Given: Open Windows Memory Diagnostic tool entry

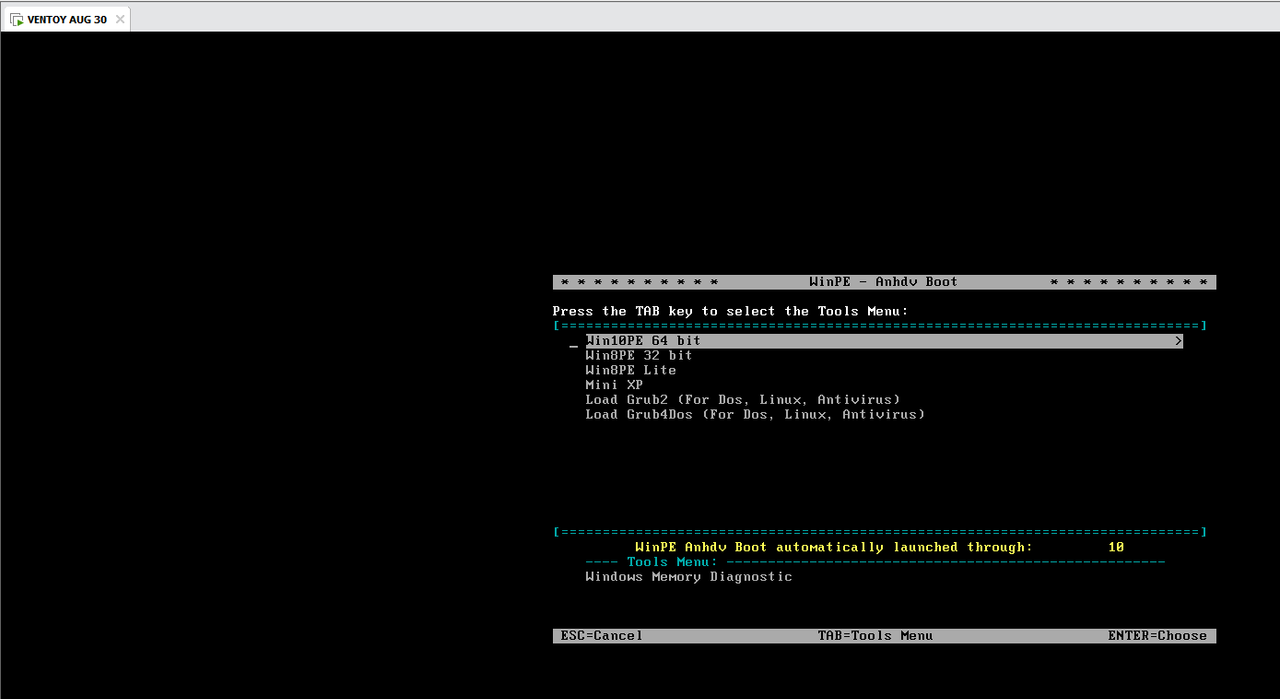Looking at the screenshot, I should coord(689,577).
